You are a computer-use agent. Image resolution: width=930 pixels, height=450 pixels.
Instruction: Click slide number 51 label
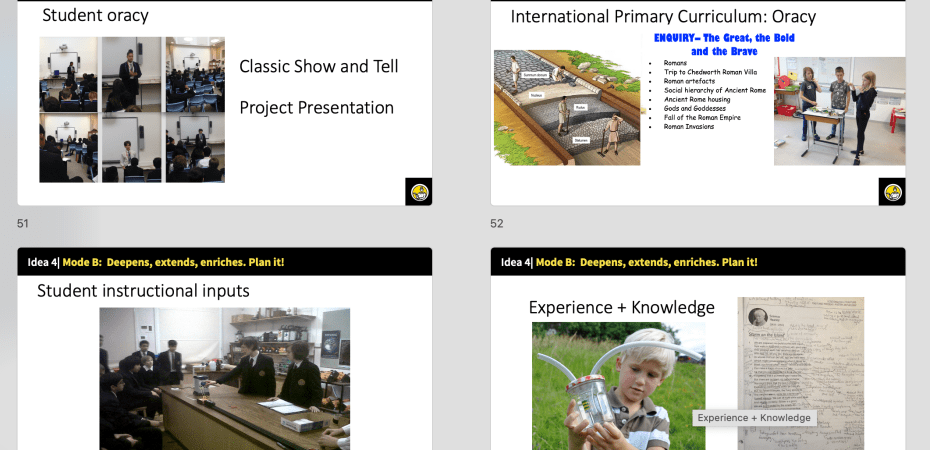23,224
